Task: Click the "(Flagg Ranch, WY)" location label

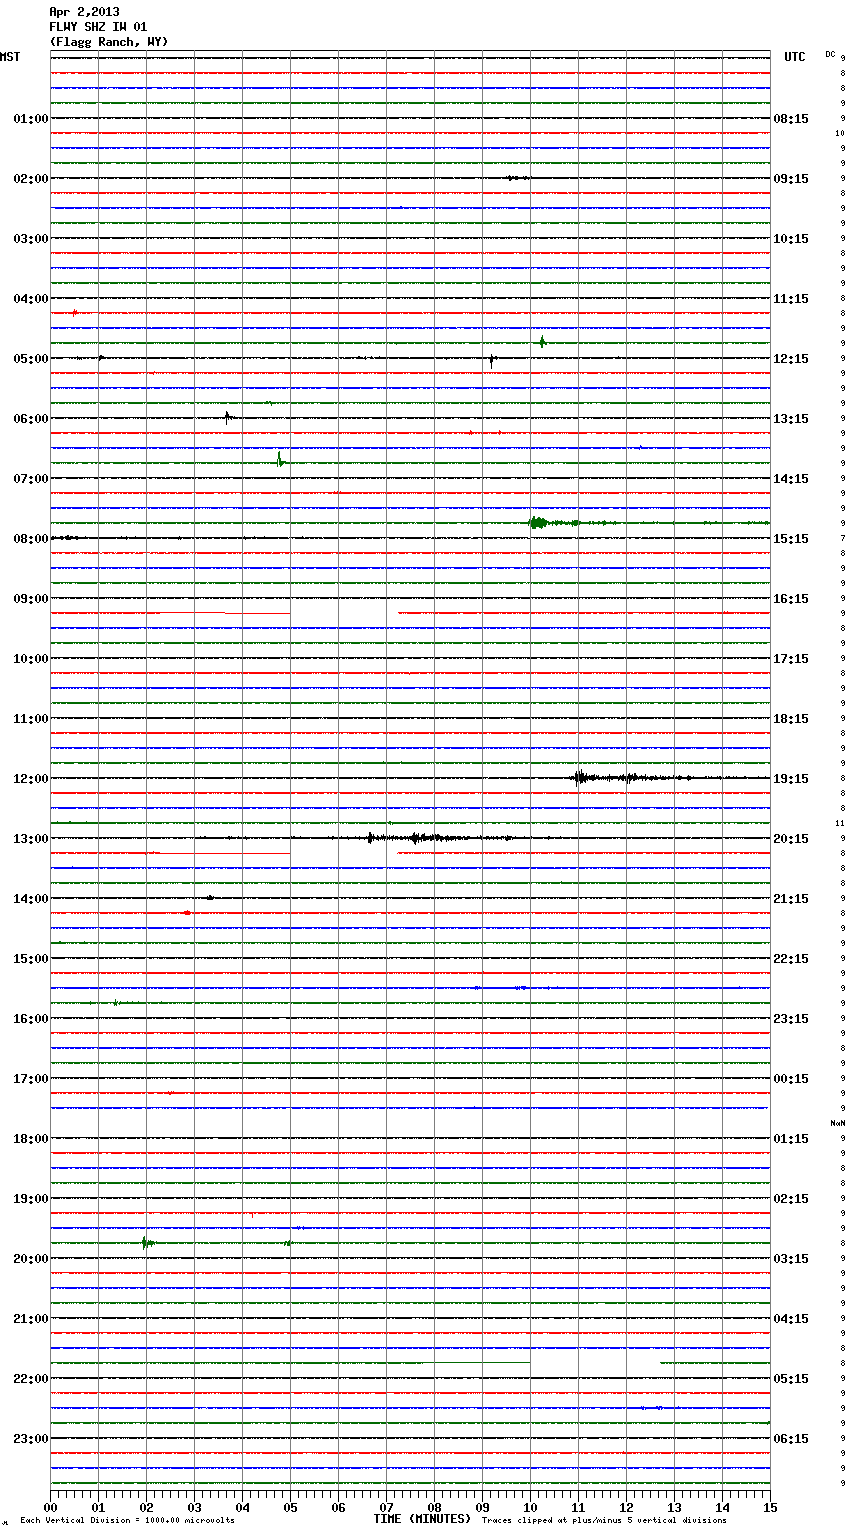Action: tap(109, 42)
